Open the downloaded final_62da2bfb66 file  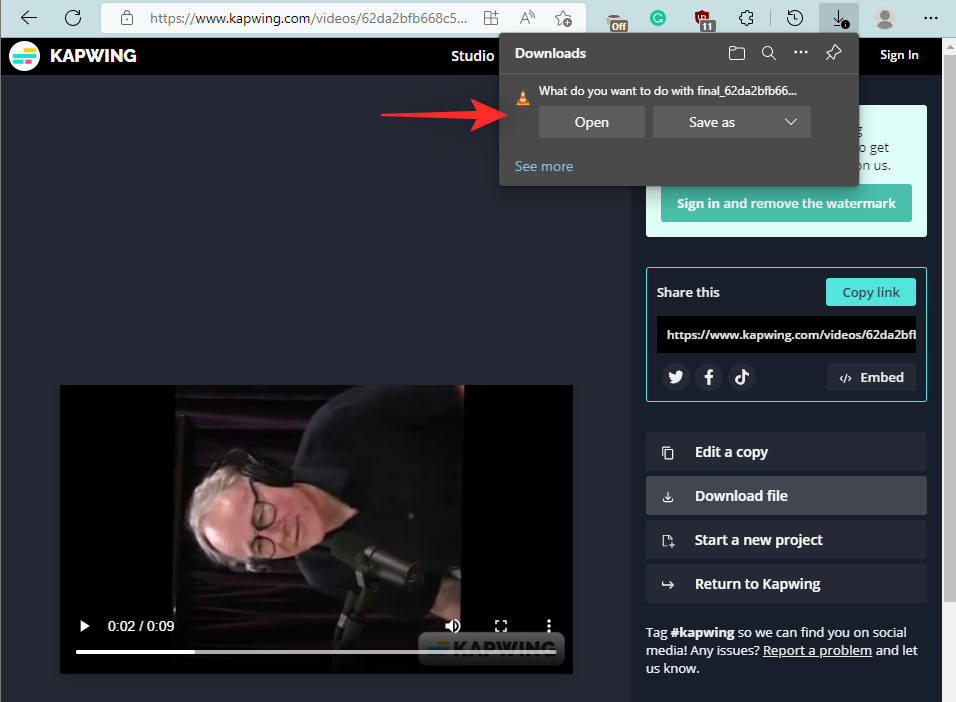(x=591, y=122)
